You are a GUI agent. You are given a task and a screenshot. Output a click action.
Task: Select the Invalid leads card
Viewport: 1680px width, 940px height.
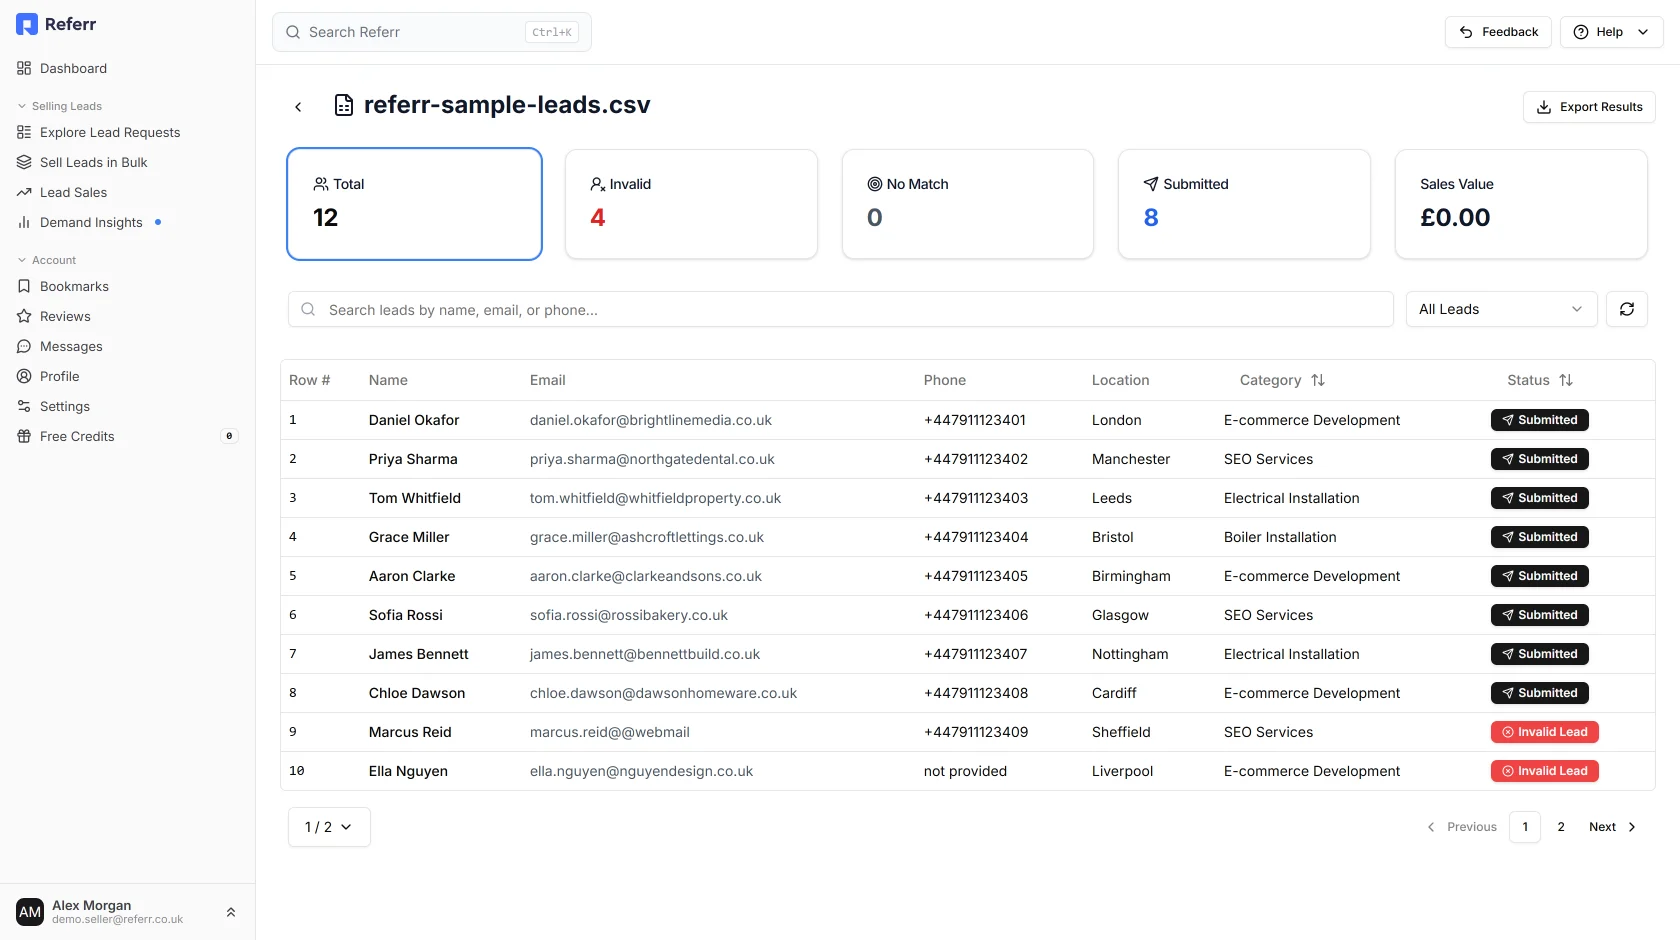(691, 204)
